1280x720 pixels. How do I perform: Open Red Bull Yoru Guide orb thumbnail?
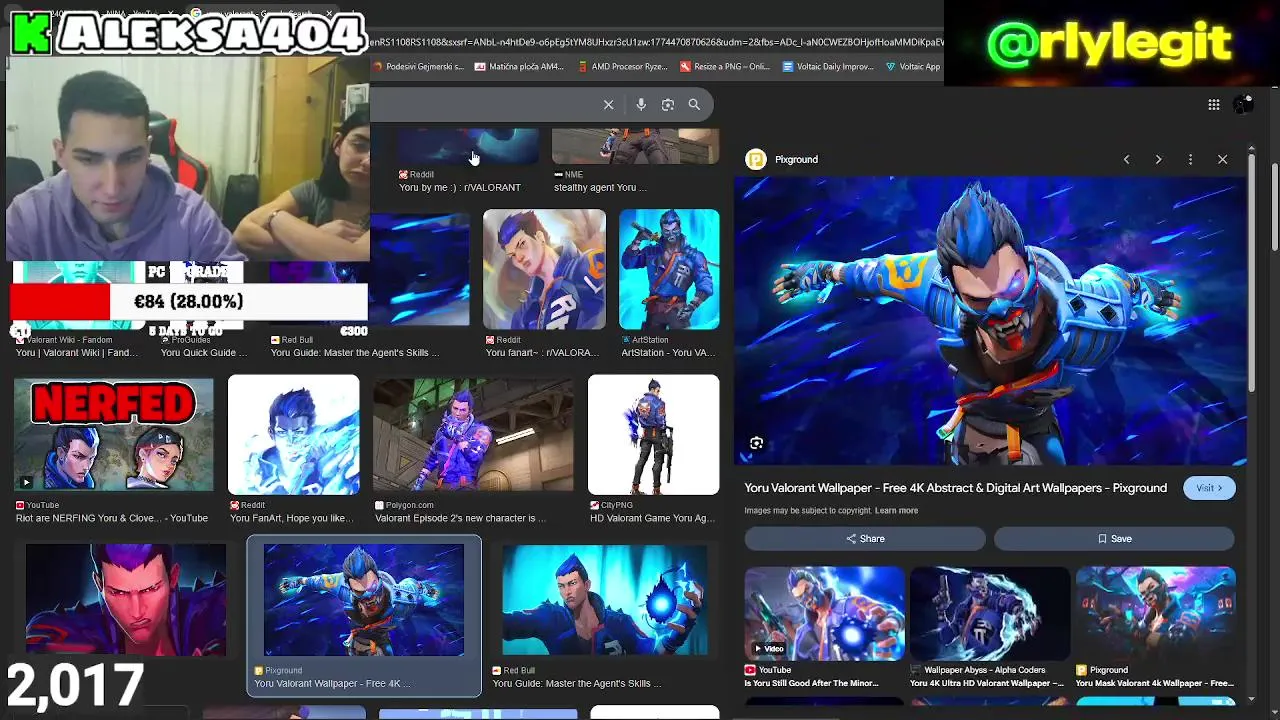[x=605, y=600]
